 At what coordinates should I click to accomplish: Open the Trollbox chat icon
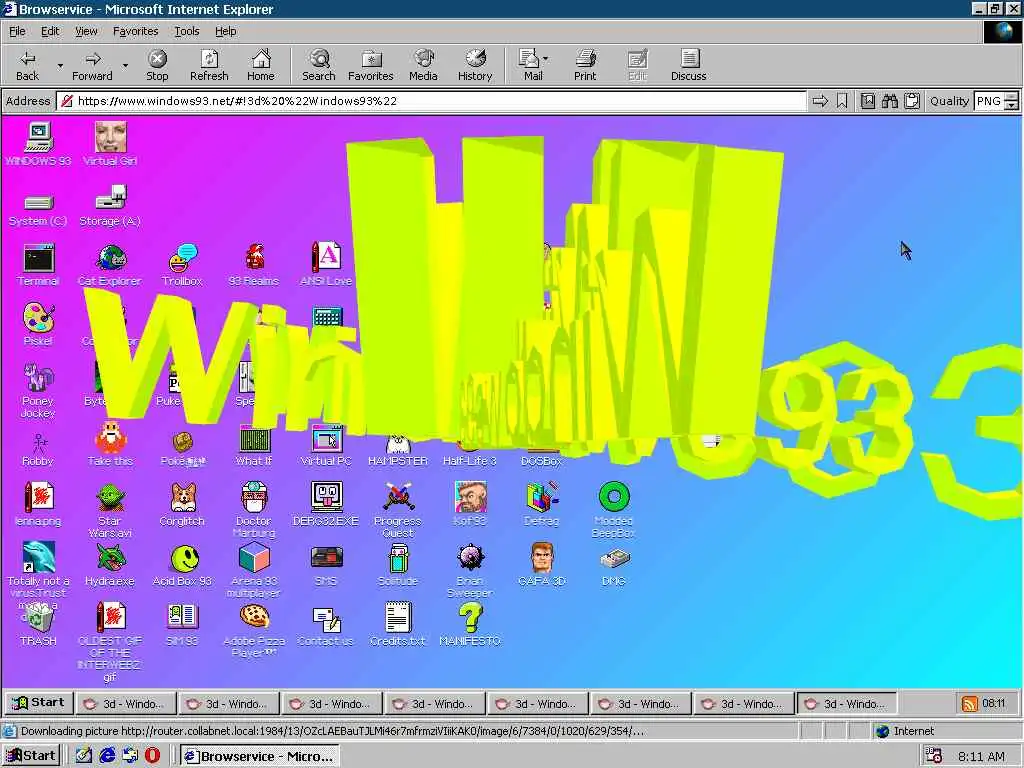pyautogui.click(x=182, y=264)
